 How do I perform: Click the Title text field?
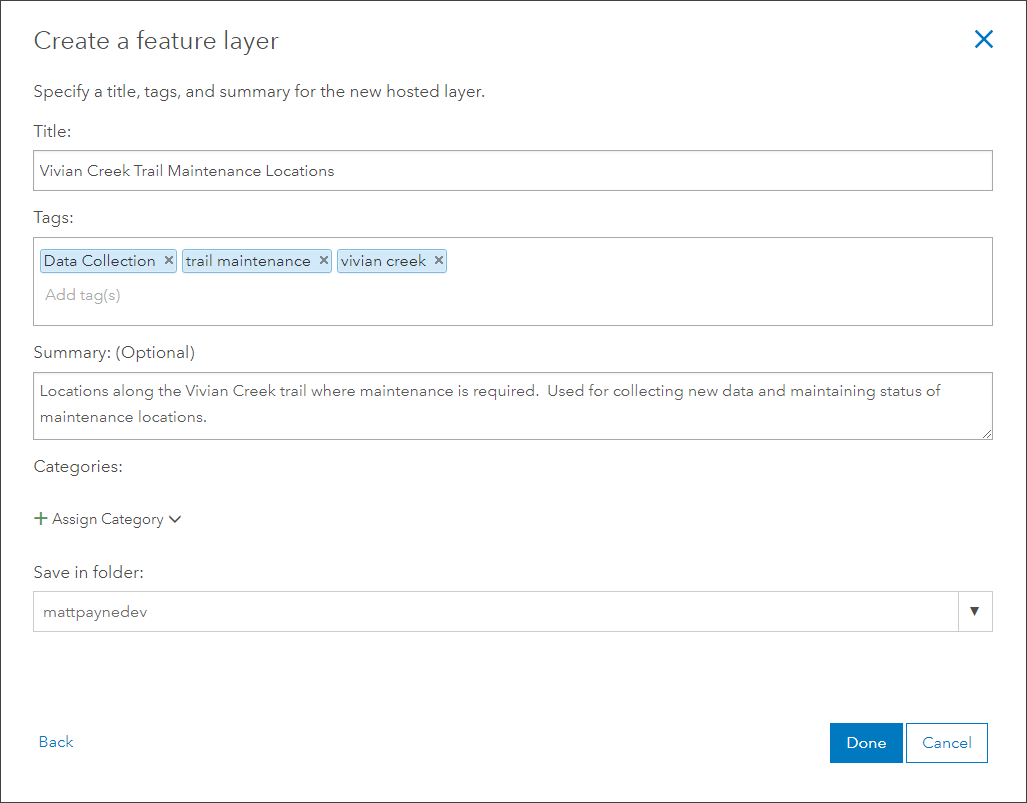[x=512, y=171]
